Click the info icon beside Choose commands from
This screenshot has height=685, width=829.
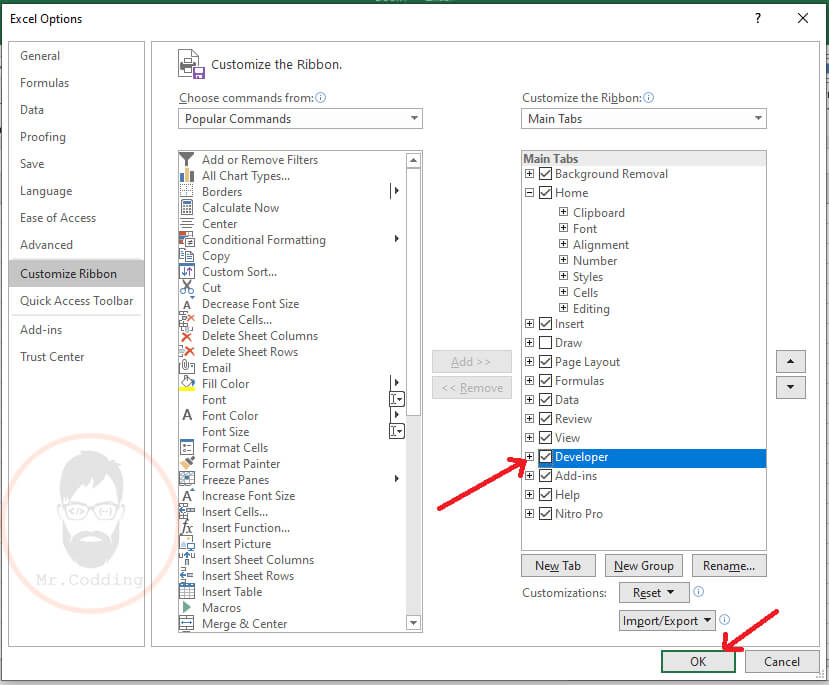click(x=320, y=98)
